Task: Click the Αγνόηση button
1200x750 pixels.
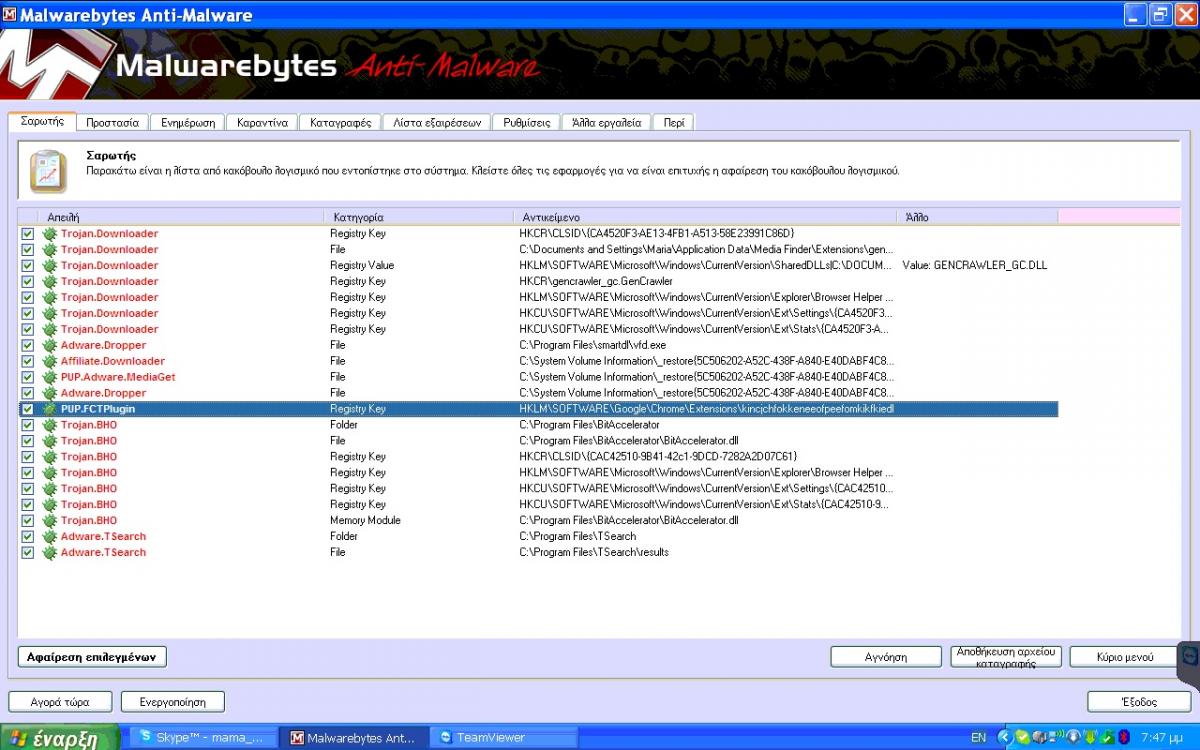Action: (x=886, y=657)
